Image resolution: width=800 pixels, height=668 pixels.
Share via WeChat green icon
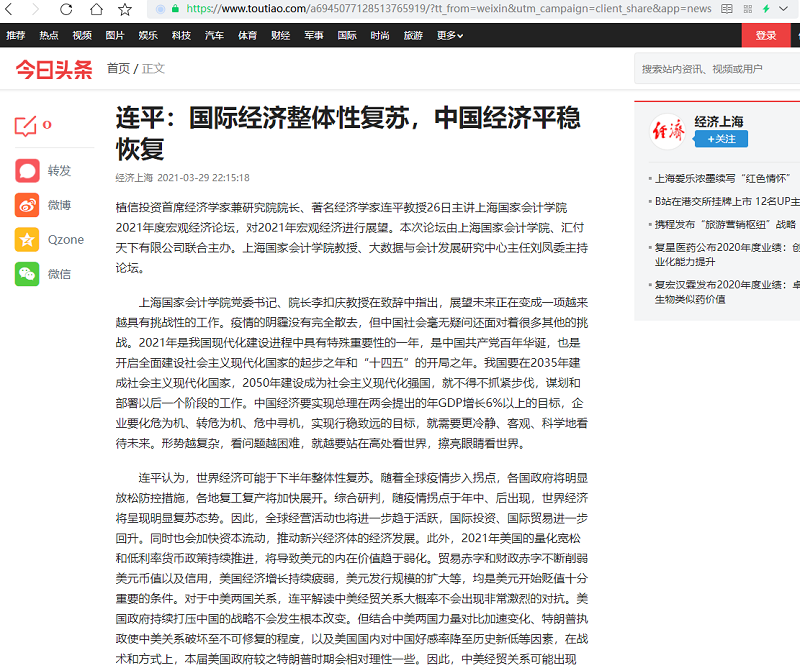tap(27, 273)
